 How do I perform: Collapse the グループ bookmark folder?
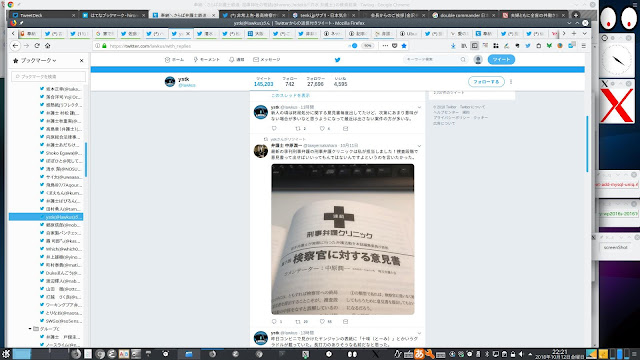click(x=30, y=329)
